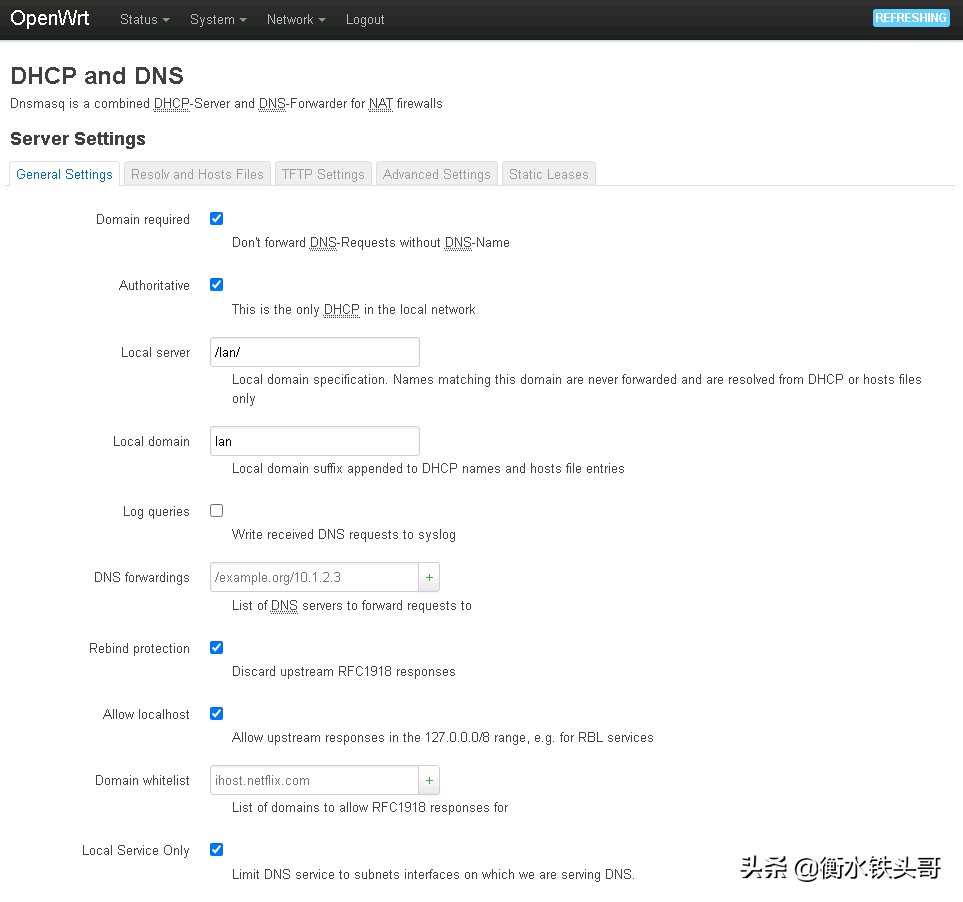The image size is (963, 902).
Task: Expand the System dropdown menu
Action: click(x=218, y=20)
